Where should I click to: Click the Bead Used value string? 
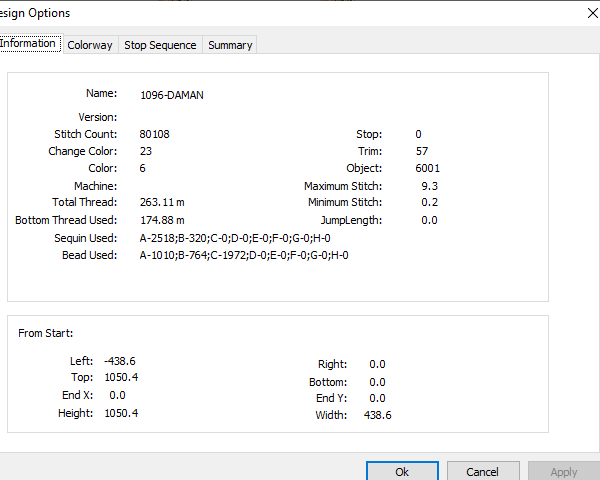(x=244, y=255)
